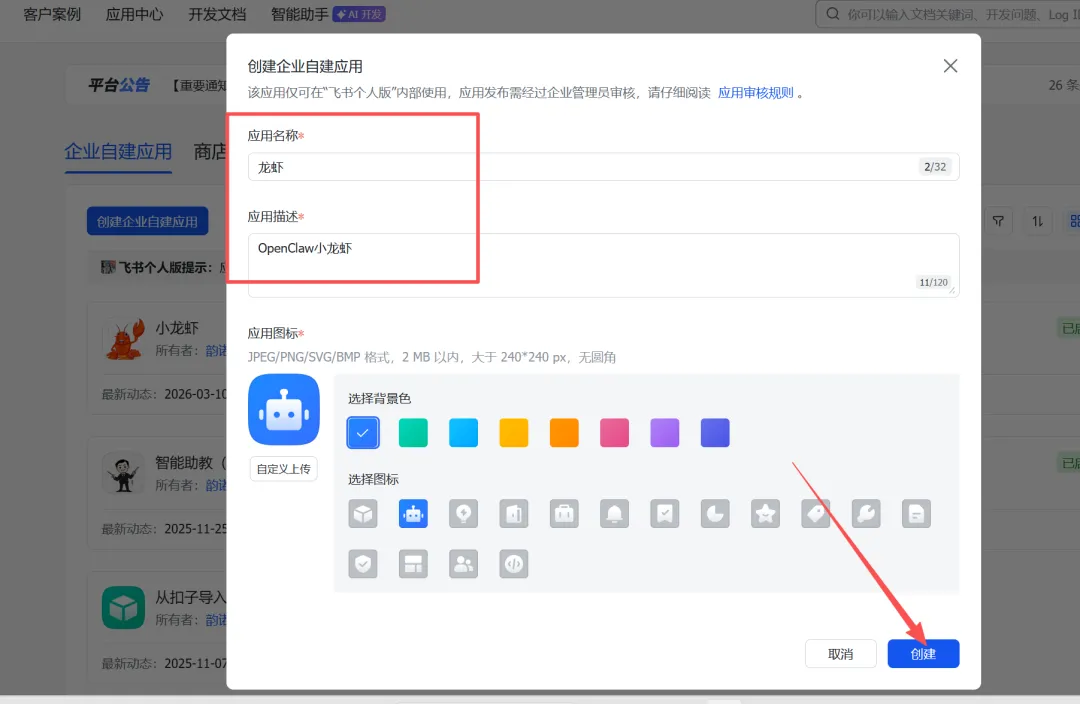
Task: Select the briefcase app icon
Action: pyautogui.click(x=564, y=514)
